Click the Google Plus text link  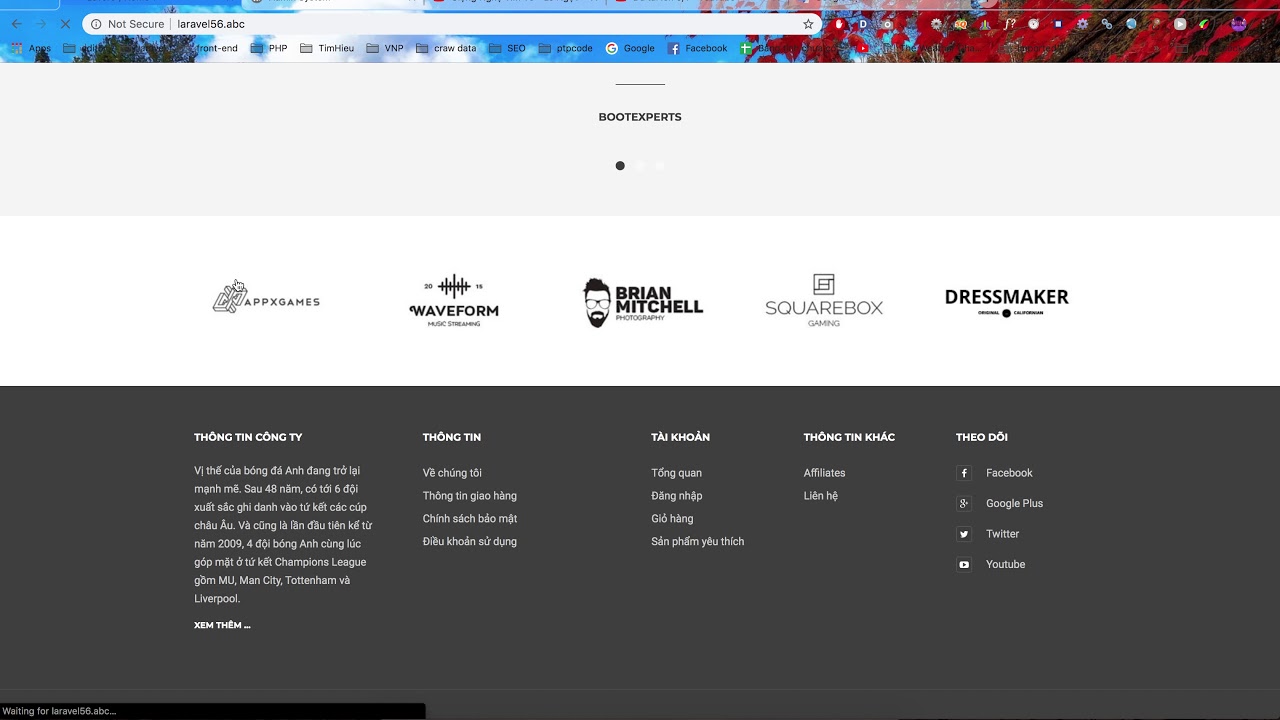[x=1014, y=504]
